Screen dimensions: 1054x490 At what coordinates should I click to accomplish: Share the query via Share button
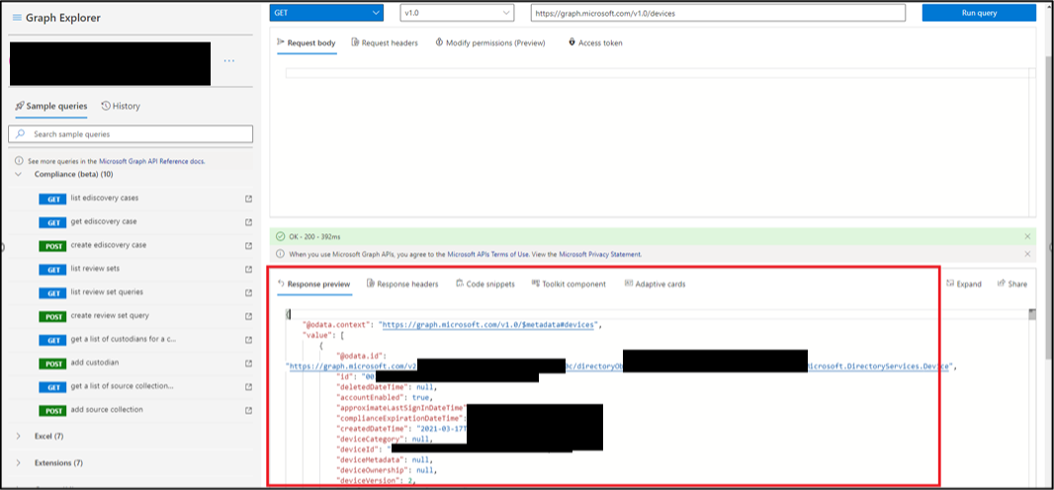tap(1012, 284)
